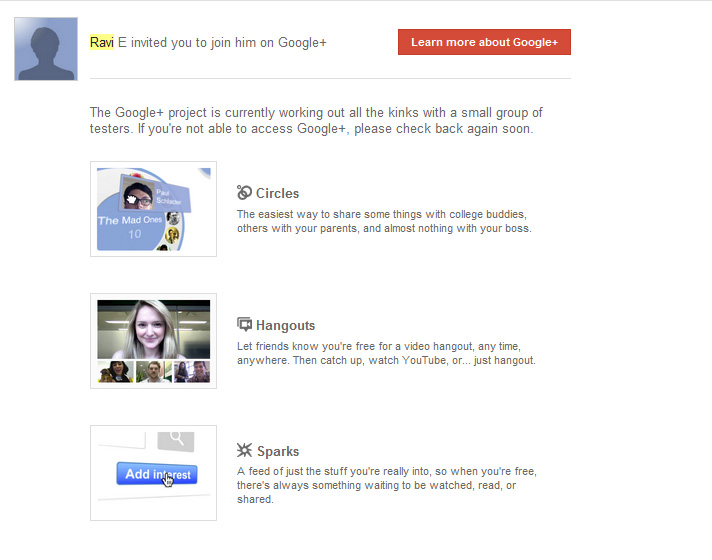The width and height of the screenshot is (712, 560).
Task: Click the small participant faces in Hangouts thumbnail
Action: click(153, 372)
